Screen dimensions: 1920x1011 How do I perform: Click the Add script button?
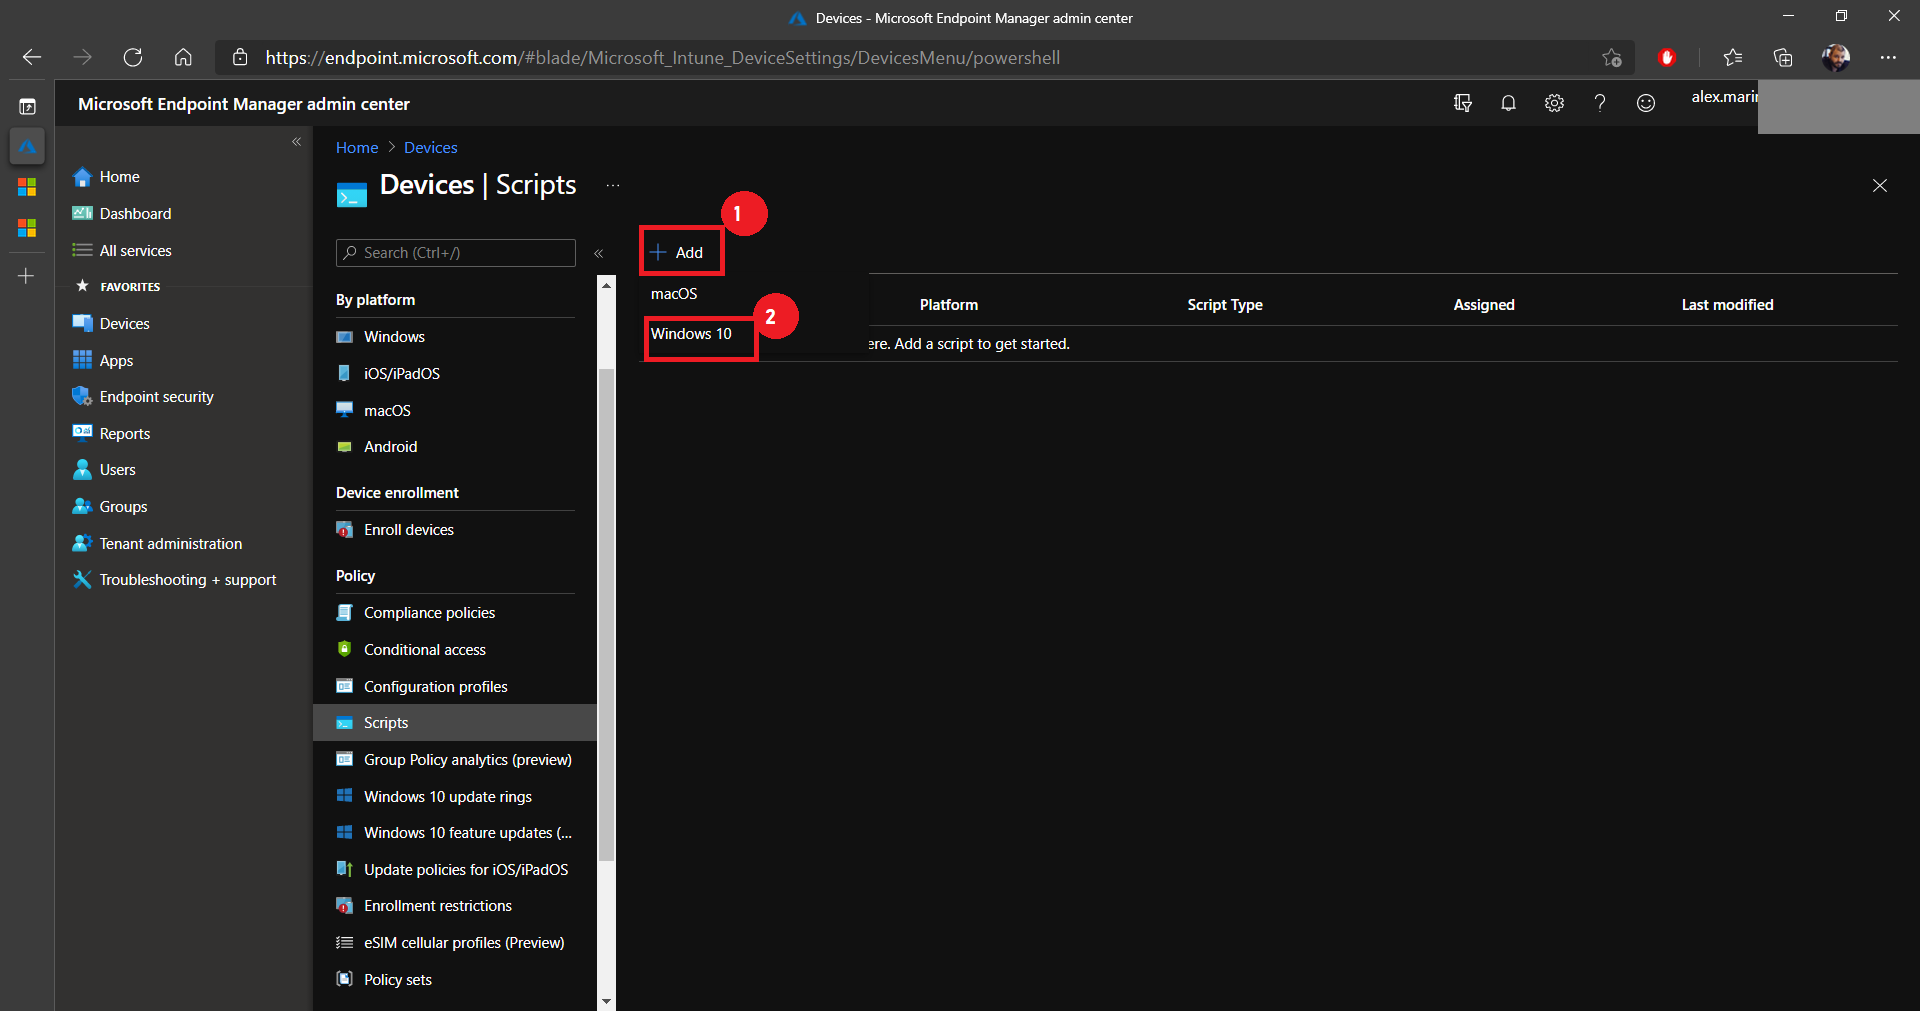pos(678,253)
